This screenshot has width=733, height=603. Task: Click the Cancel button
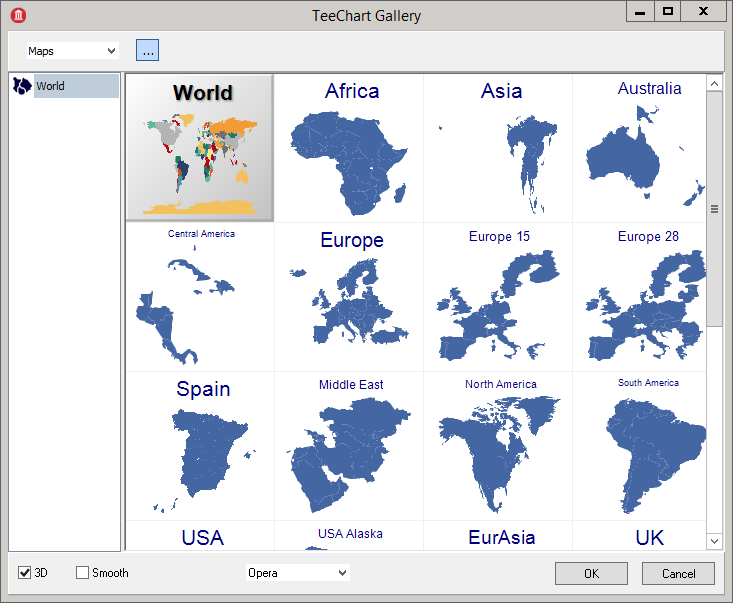[678, 574]
